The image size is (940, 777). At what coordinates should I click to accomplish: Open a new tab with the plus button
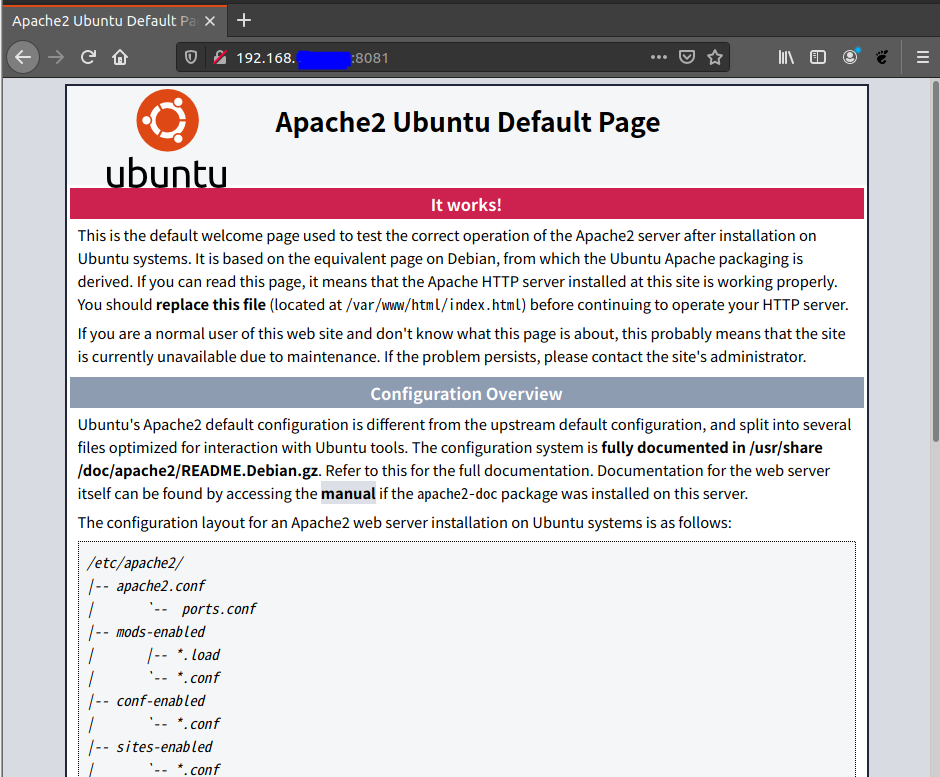coord(243,20)
